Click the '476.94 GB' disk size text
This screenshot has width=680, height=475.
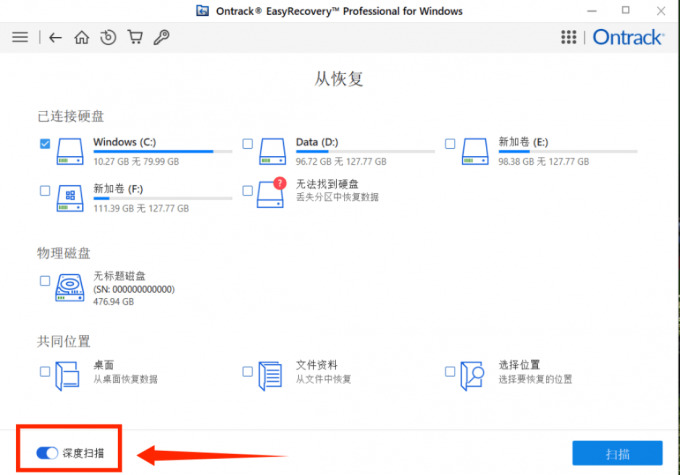(114, 301)
